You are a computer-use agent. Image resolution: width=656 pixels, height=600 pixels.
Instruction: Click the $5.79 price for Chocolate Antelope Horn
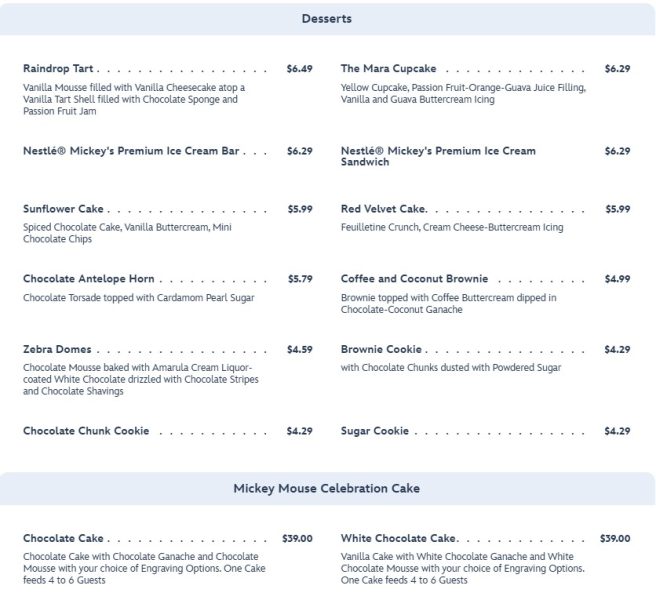(x=300, y=279)
